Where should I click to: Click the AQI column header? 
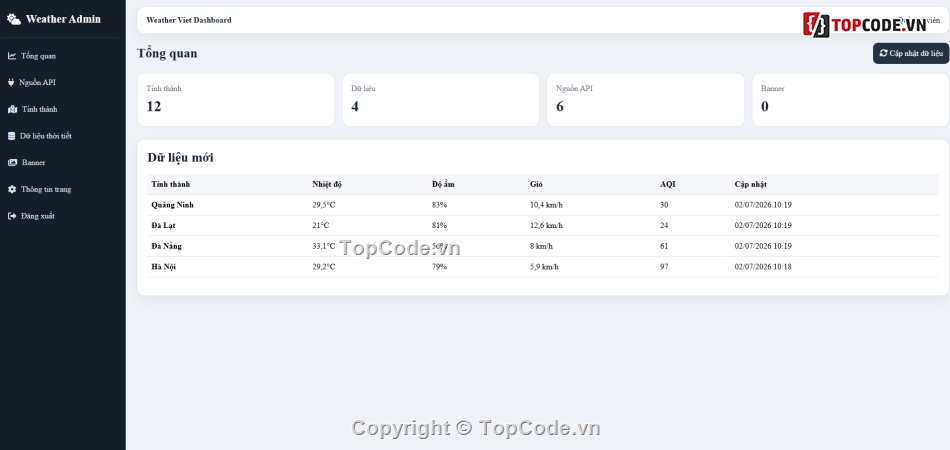click(668, 184)
